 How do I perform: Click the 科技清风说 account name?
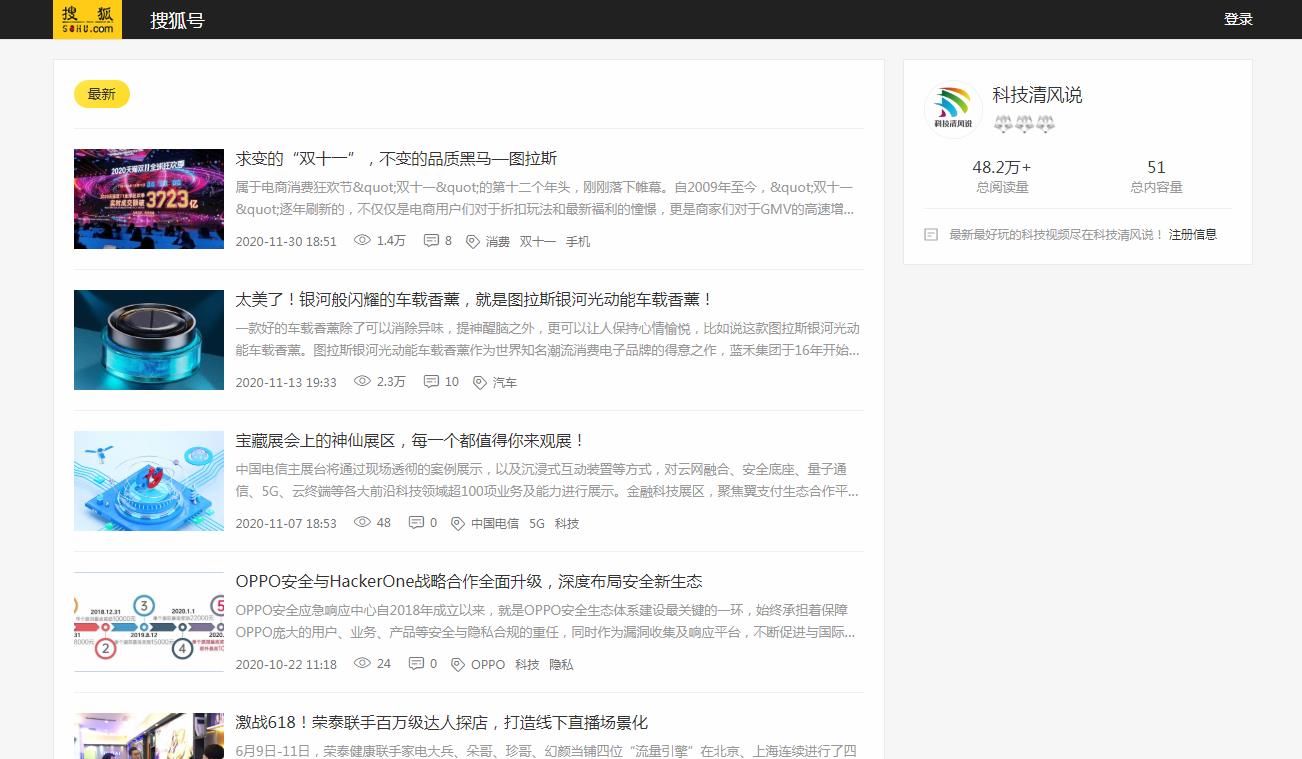coord(1037,95)
